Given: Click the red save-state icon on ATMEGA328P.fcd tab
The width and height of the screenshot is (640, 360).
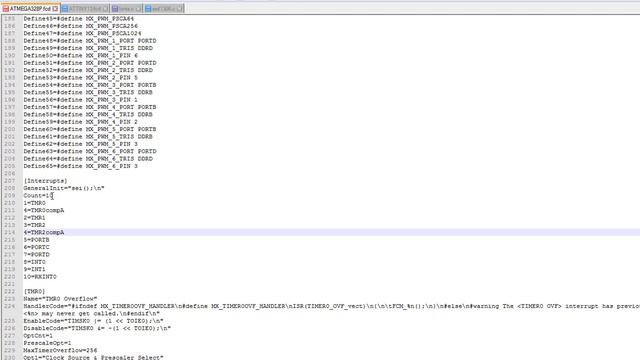Looking at the screenshot, I should (6, 8).
